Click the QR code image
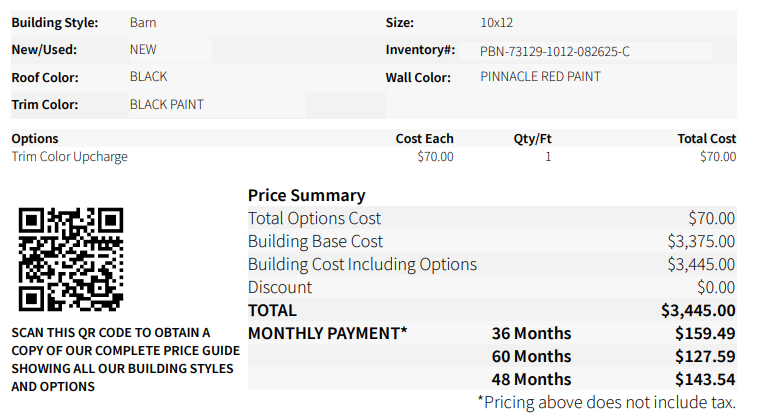This screenshot has width=757, height=415. click(x=71, y=259)
